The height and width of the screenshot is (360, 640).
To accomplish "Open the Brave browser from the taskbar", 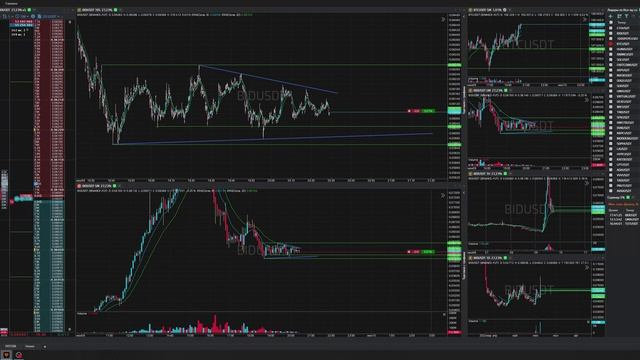I will [x=6, y=355].
